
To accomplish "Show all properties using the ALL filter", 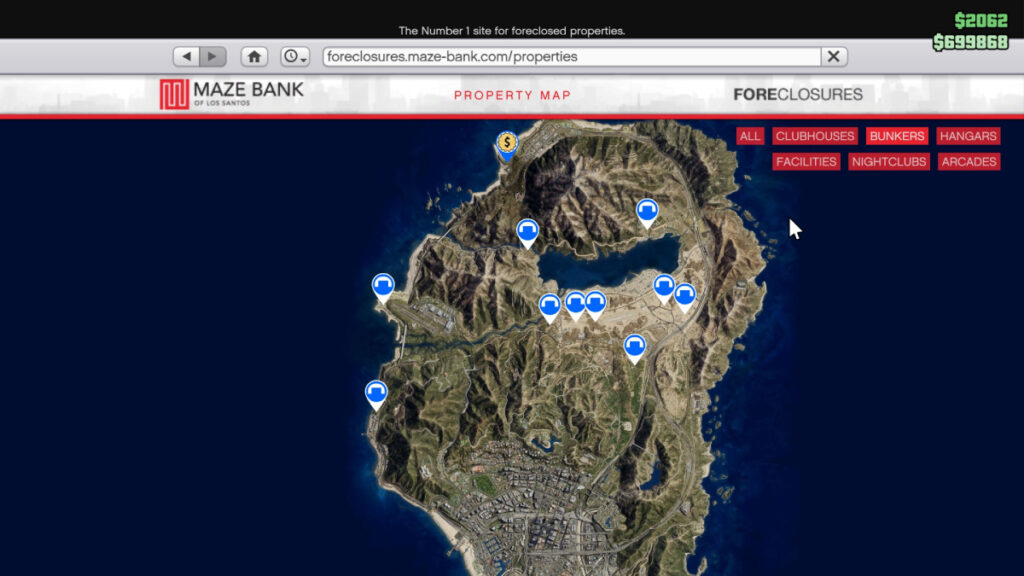I will coord(750,136).
